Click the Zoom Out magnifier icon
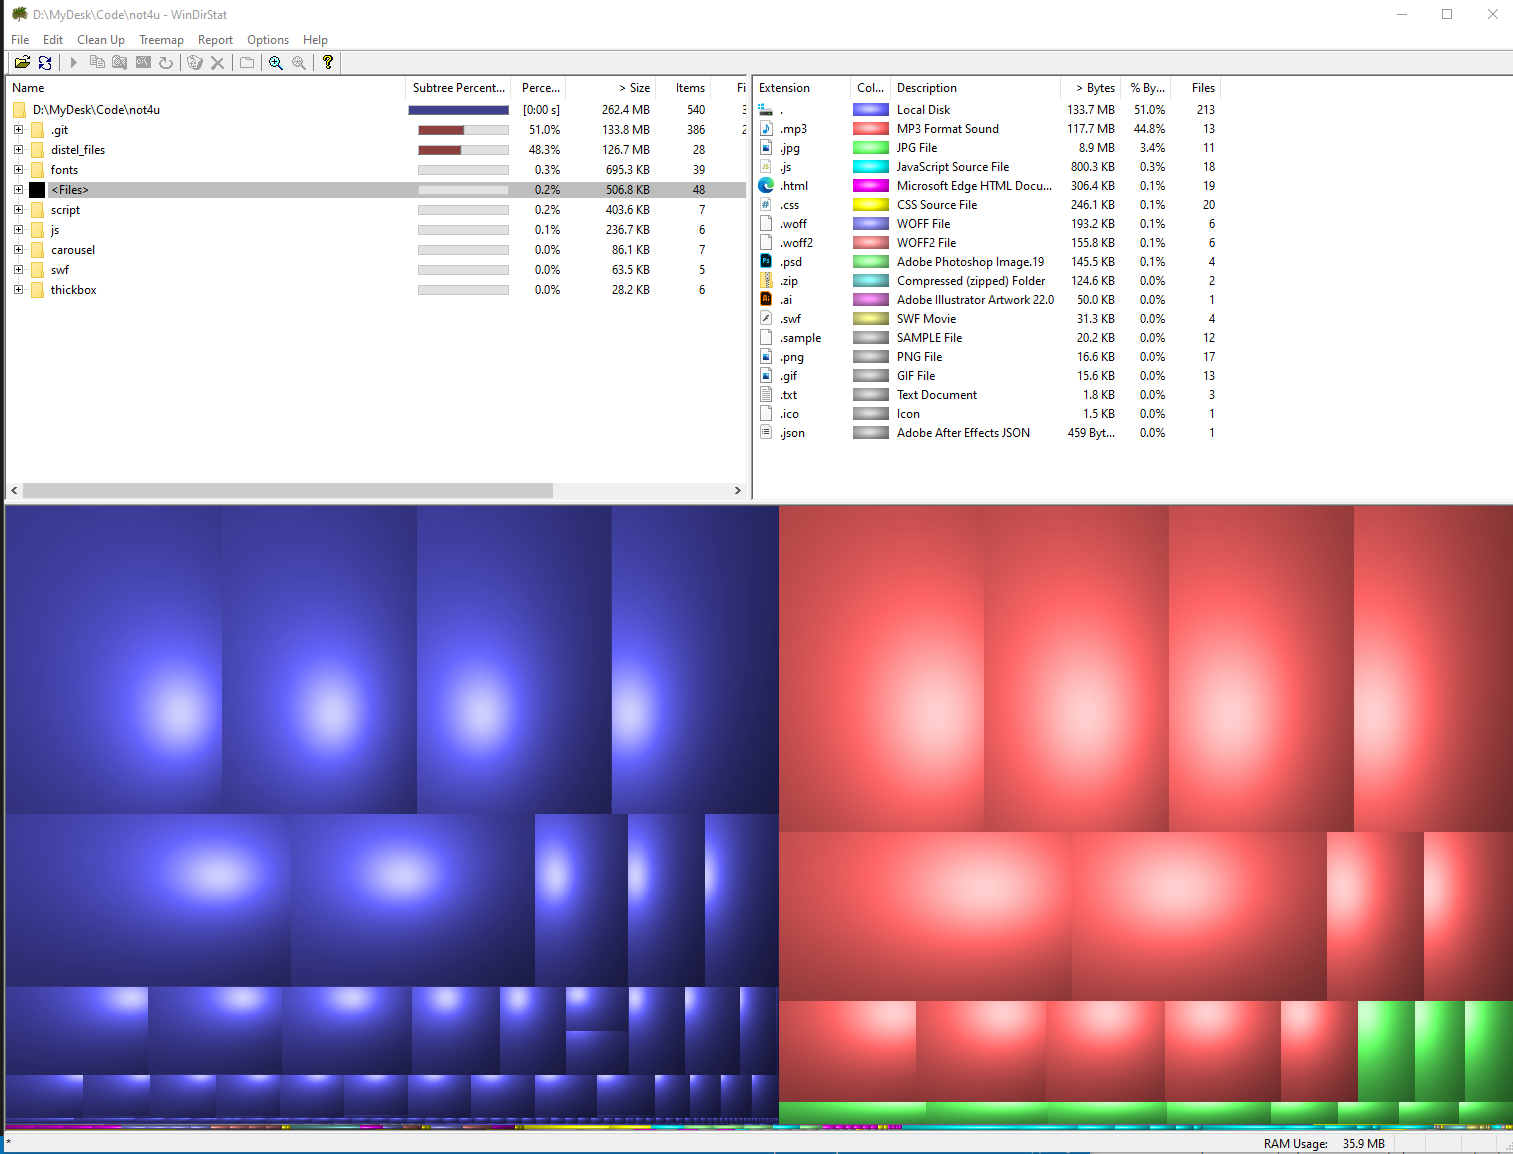The image size is (1513, 1154). (299, 62)
